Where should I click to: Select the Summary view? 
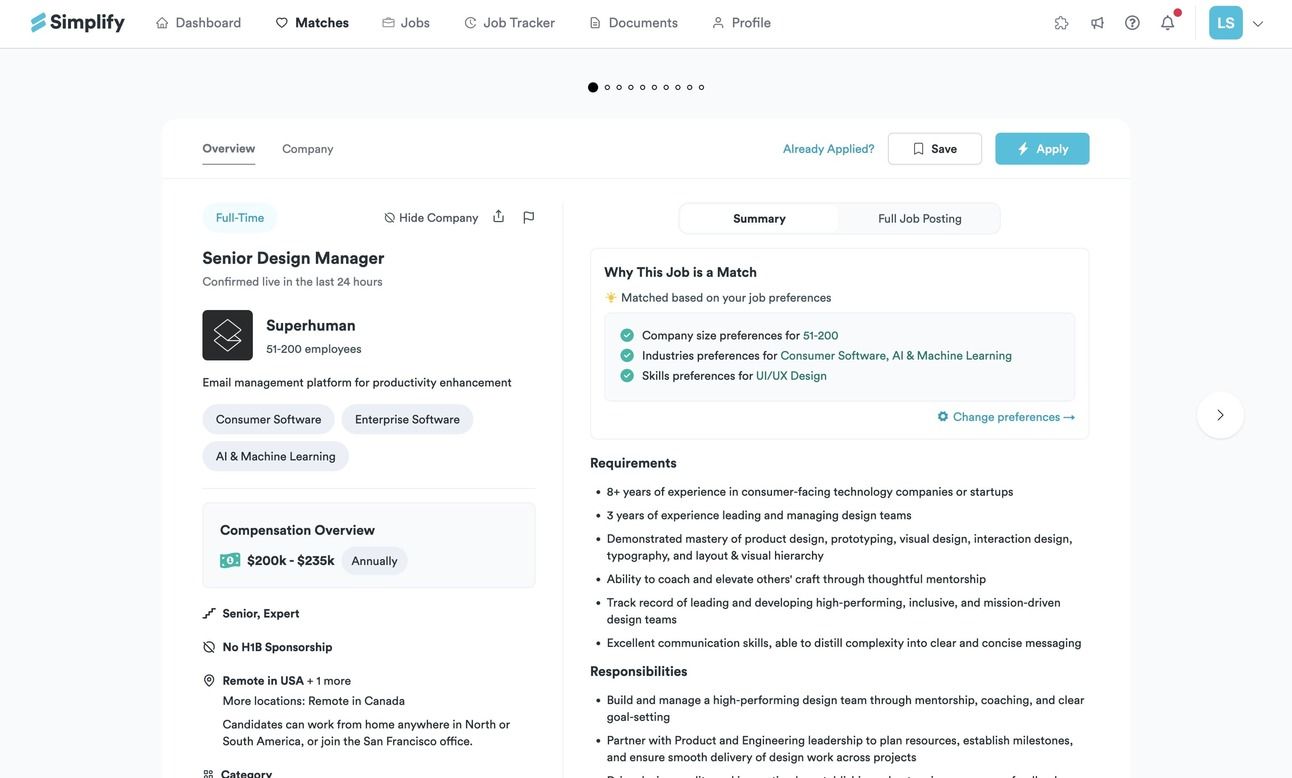coord(760,219)
